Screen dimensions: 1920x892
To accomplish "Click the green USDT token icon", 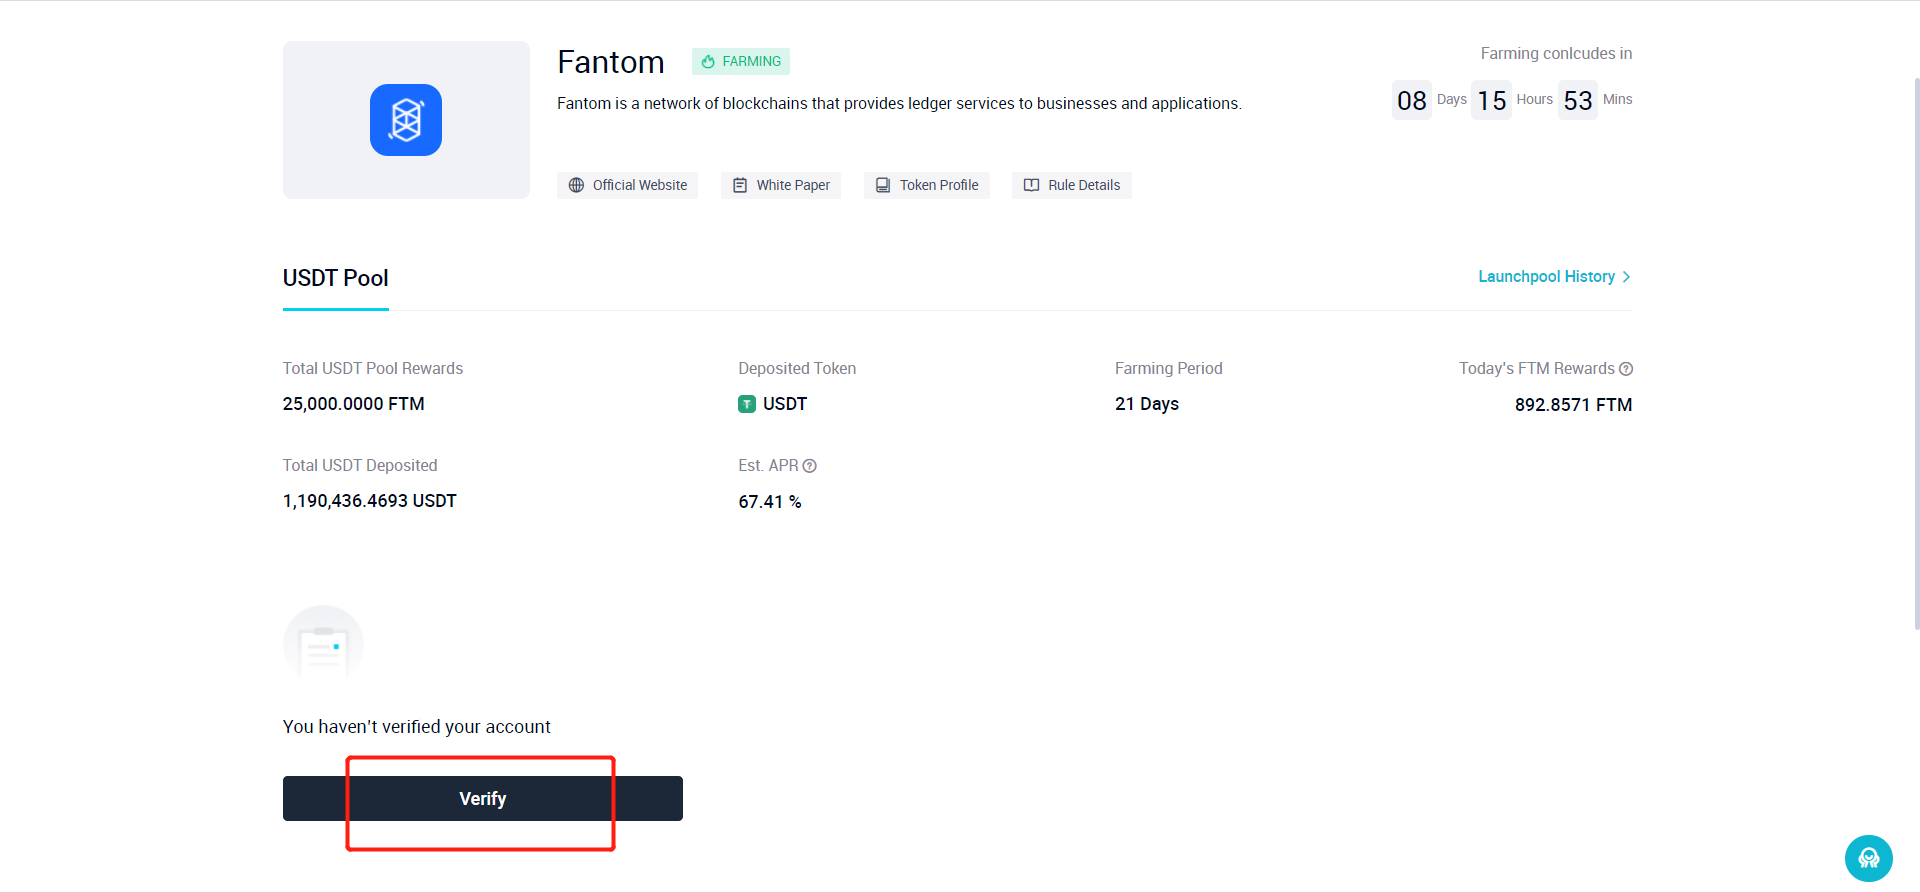I will point(747,404).
